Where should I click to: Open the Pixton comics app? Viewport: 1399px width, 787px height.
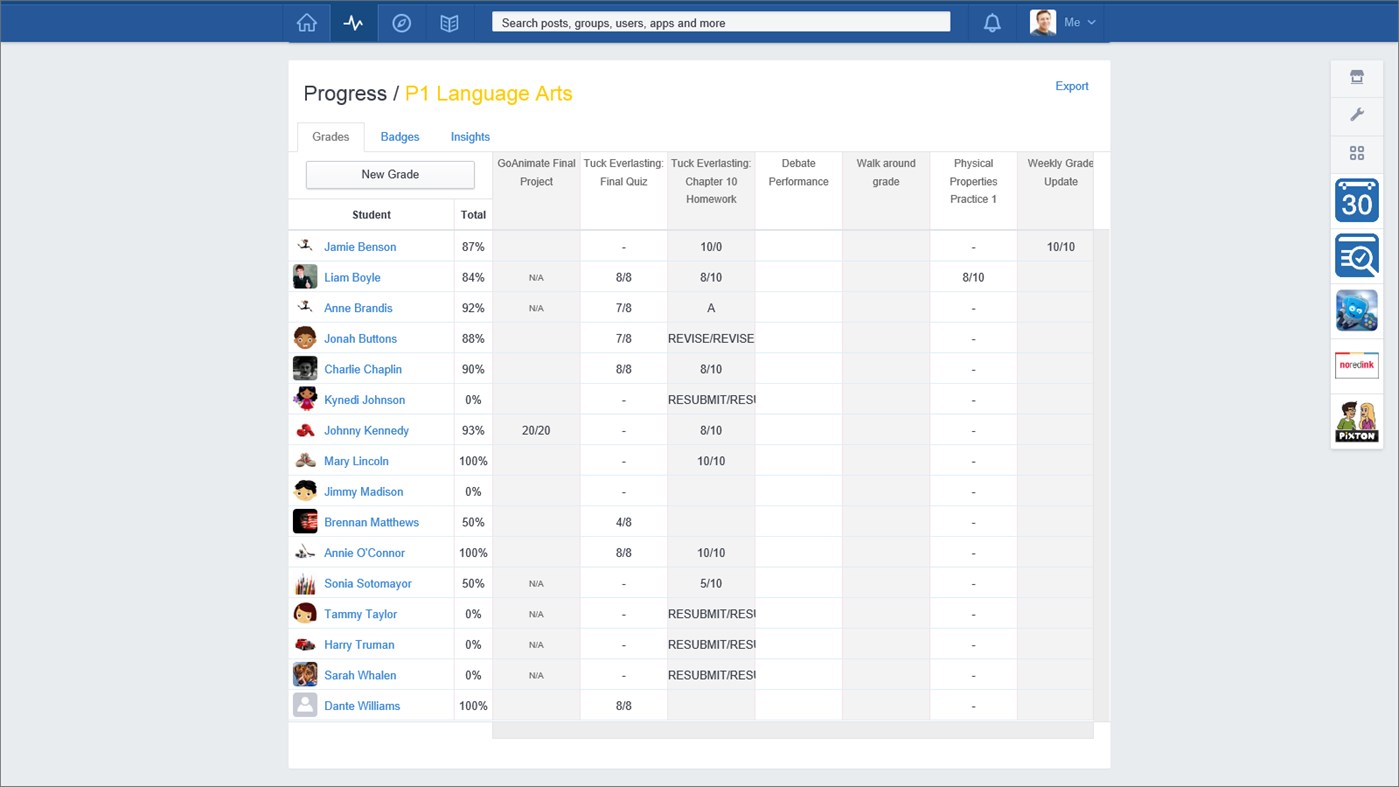coord(1356,419)
